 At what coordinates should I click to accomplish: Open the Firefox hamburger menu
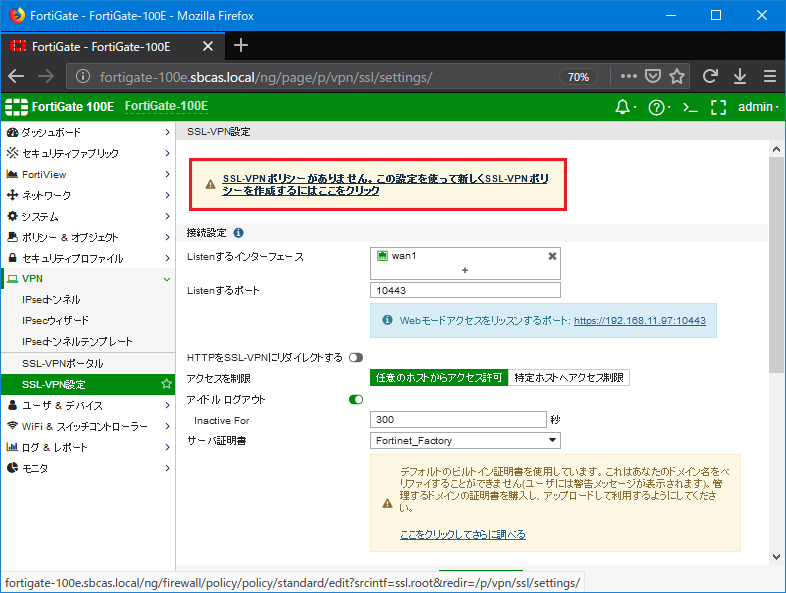coord(770,76)
